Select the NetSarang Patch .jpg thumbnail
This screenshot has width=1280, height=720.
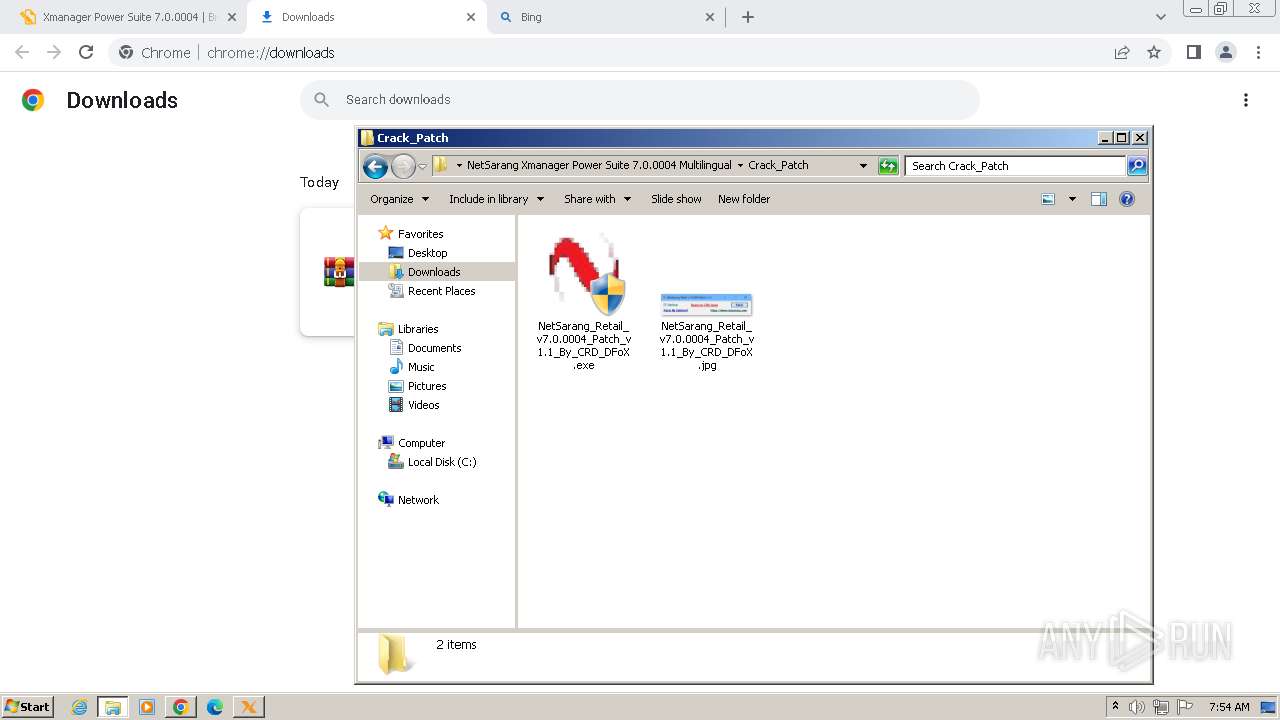click(x=706, y=304)
